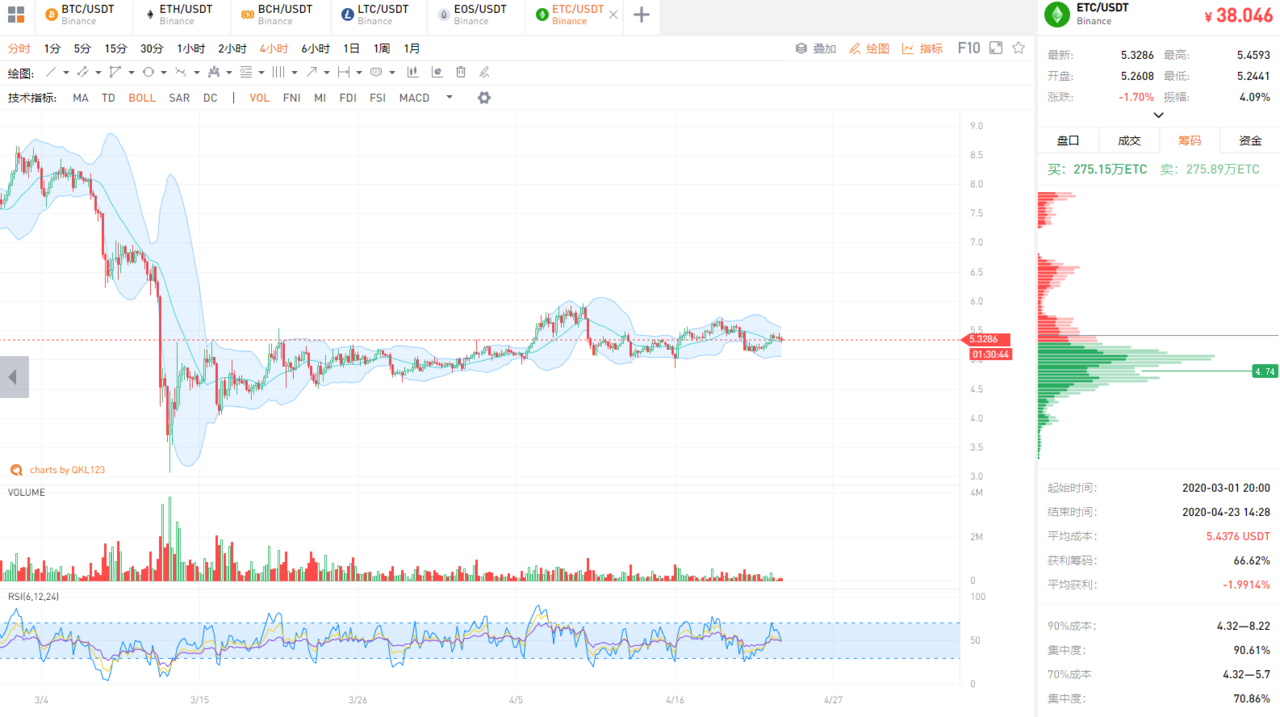The width and height of the screenshot is (1280, 717).
Task: Switch to the ETH/USDT tab
Action: point(180,15)
